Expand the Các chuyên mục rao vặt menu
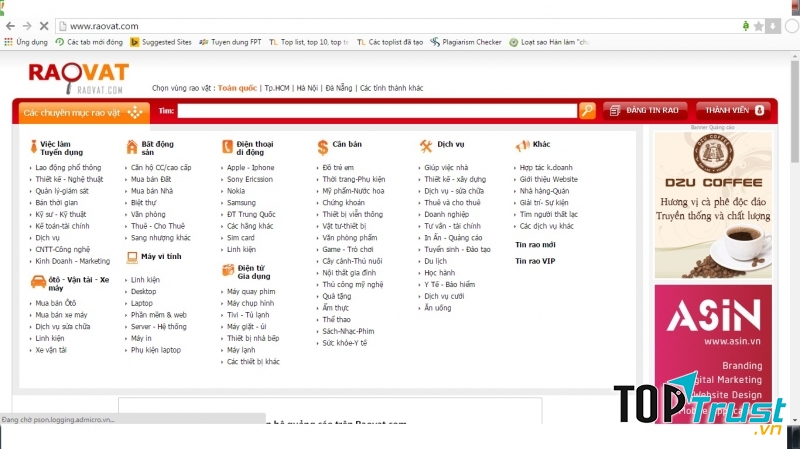This screenshot has height=449, width=800. [82, 111]
